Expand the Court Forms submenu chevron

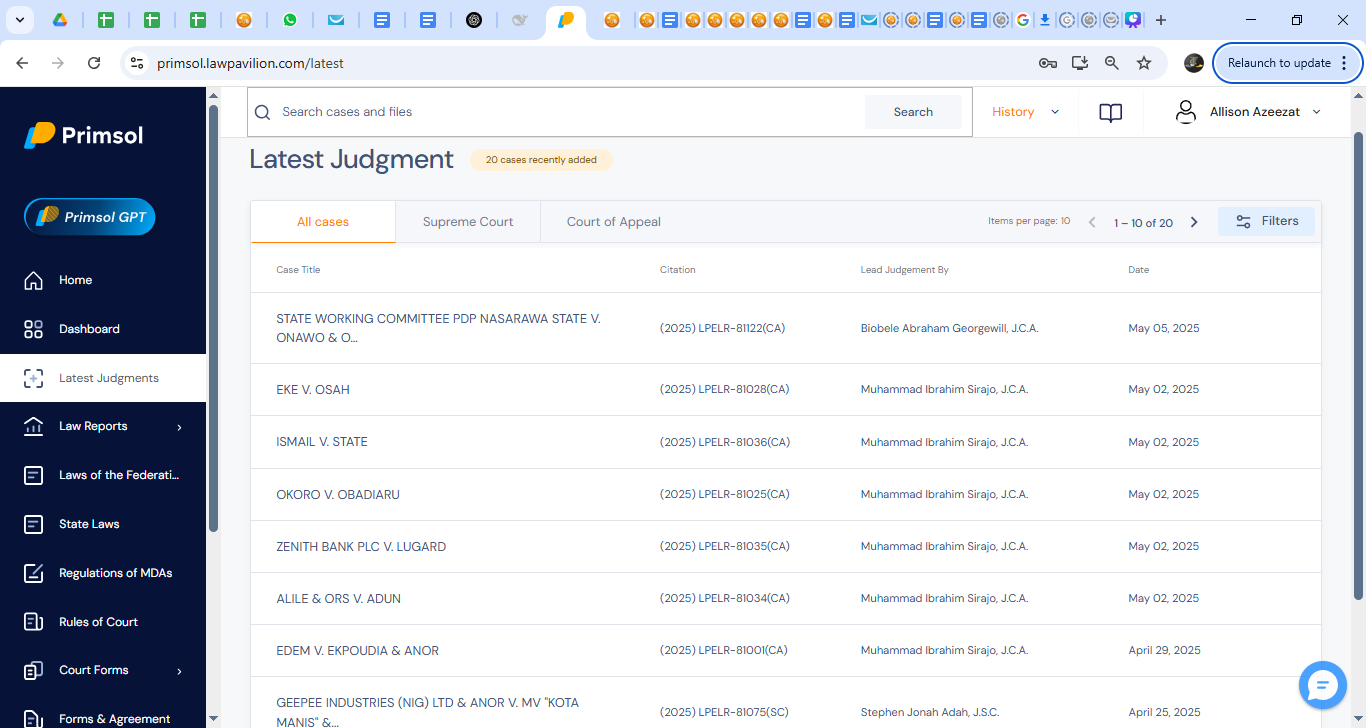click(180, 671)
